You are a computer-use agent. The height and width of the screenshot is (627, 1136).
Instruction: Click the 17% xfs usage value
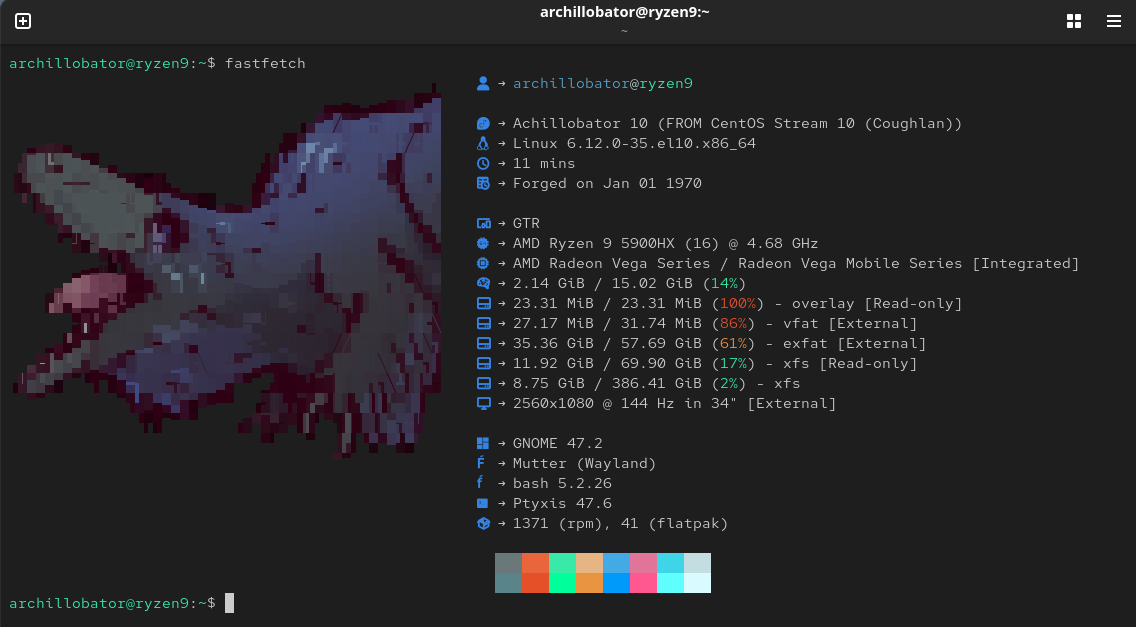click(x=733, y=363)
